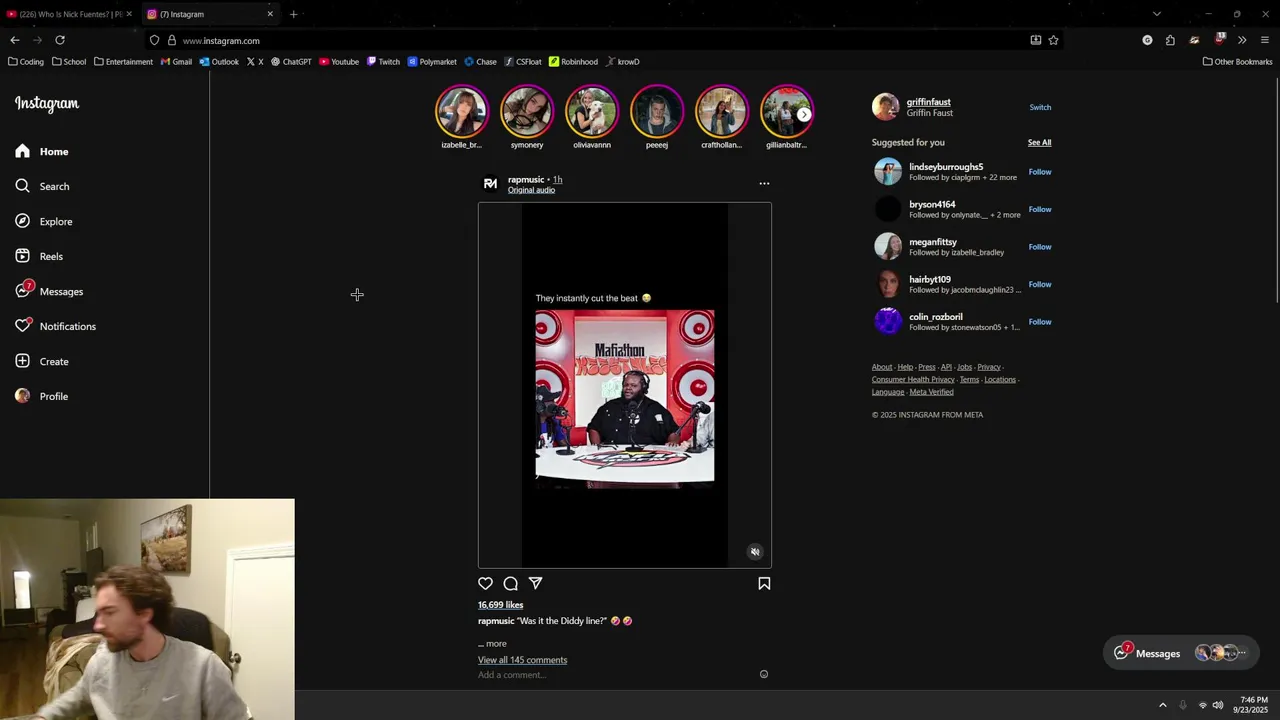Open the Entertainment bookmarks folder
1280x720 pixels.
pos(123,62)
